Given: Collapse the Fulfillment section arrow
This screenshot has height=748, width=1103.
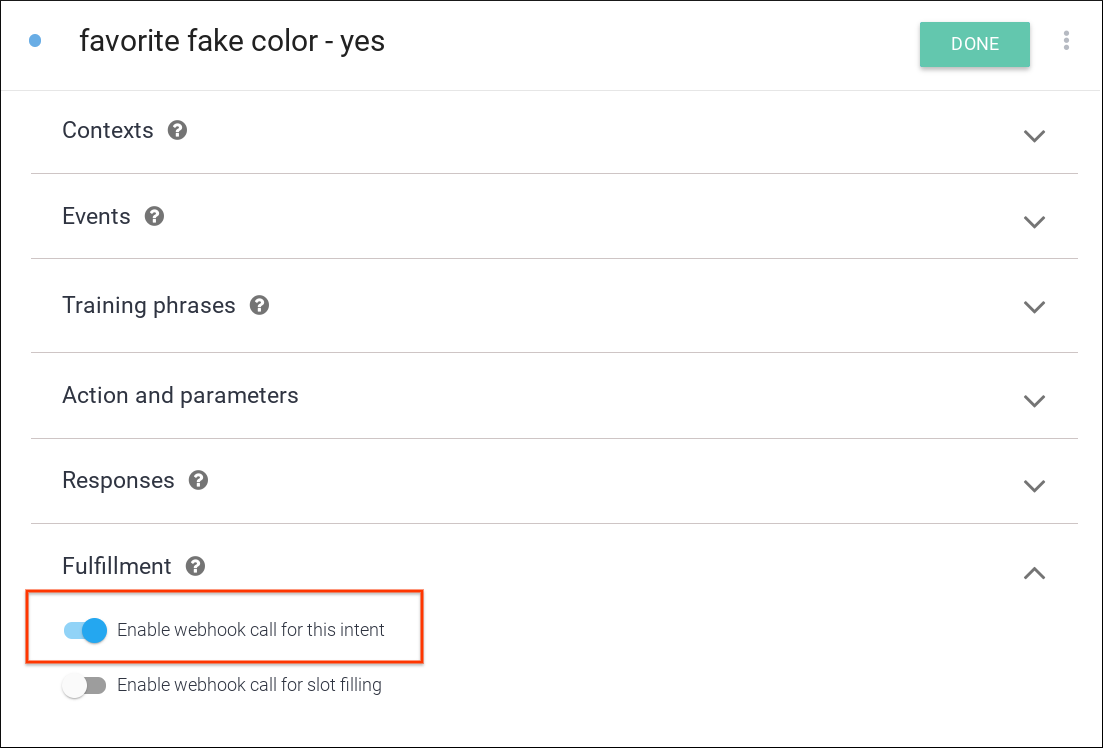Looking at the screenshot, I should (1034, 573).
